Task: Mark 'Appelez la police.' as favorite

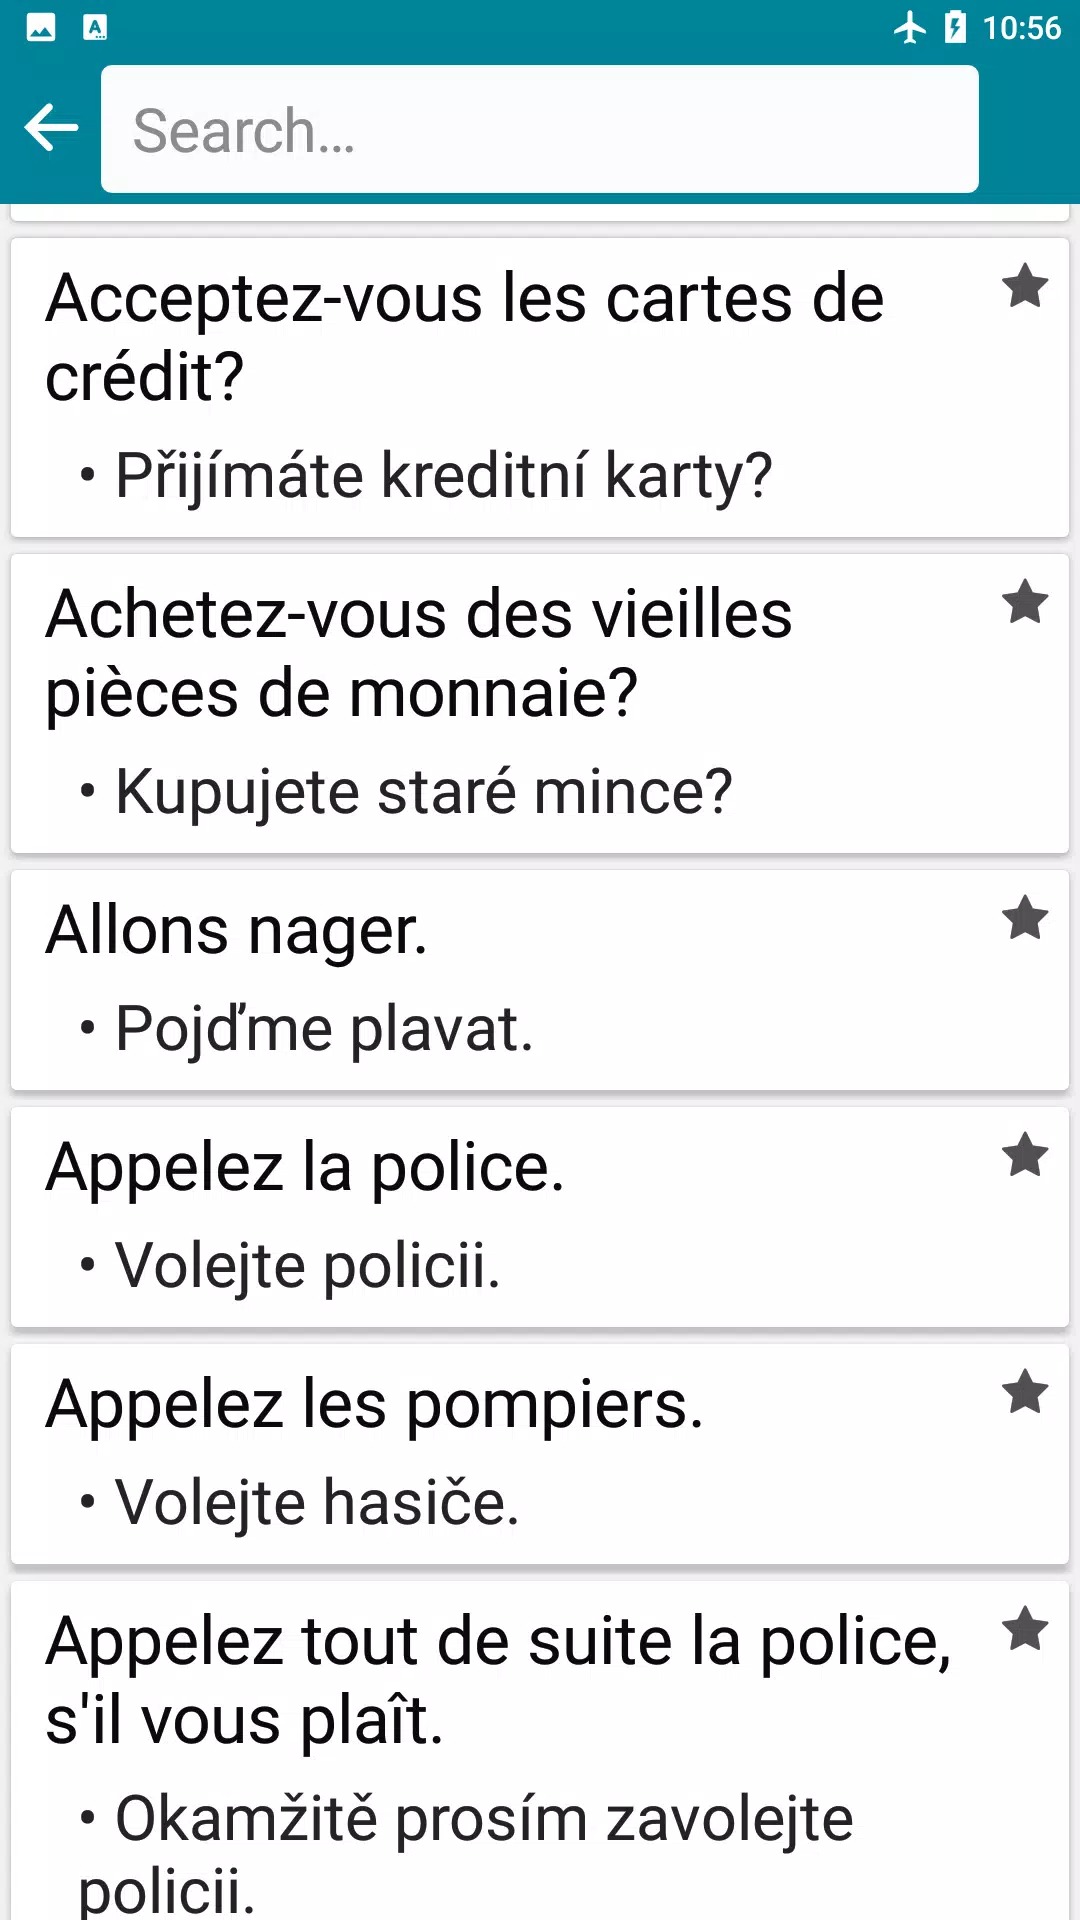Action: click(x=1025, y=1156)
